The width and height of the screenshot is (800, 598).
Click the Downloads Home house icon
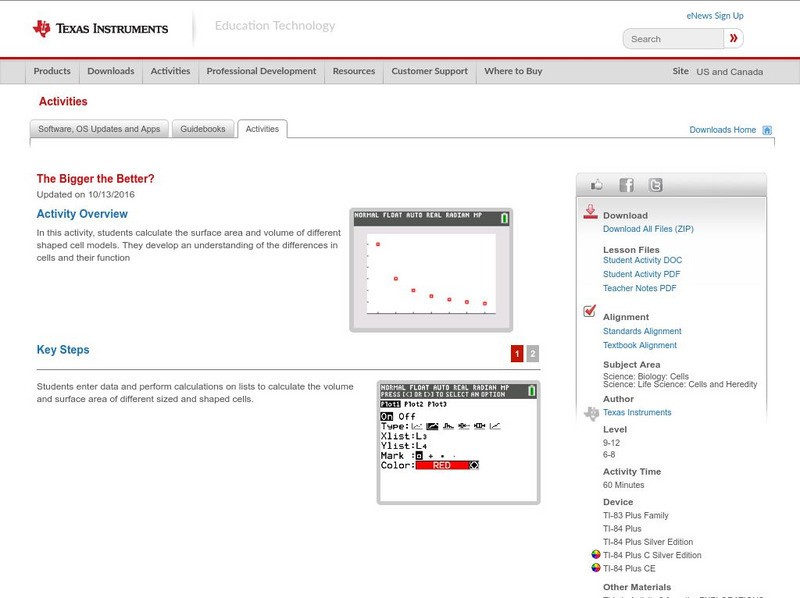click(767, 130)
